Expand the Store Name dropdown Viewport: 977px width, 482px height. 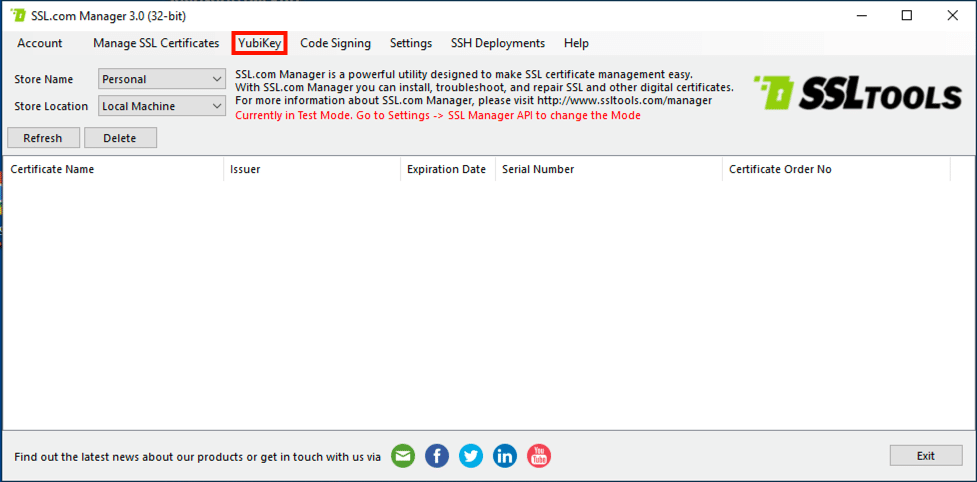point(162,79)
